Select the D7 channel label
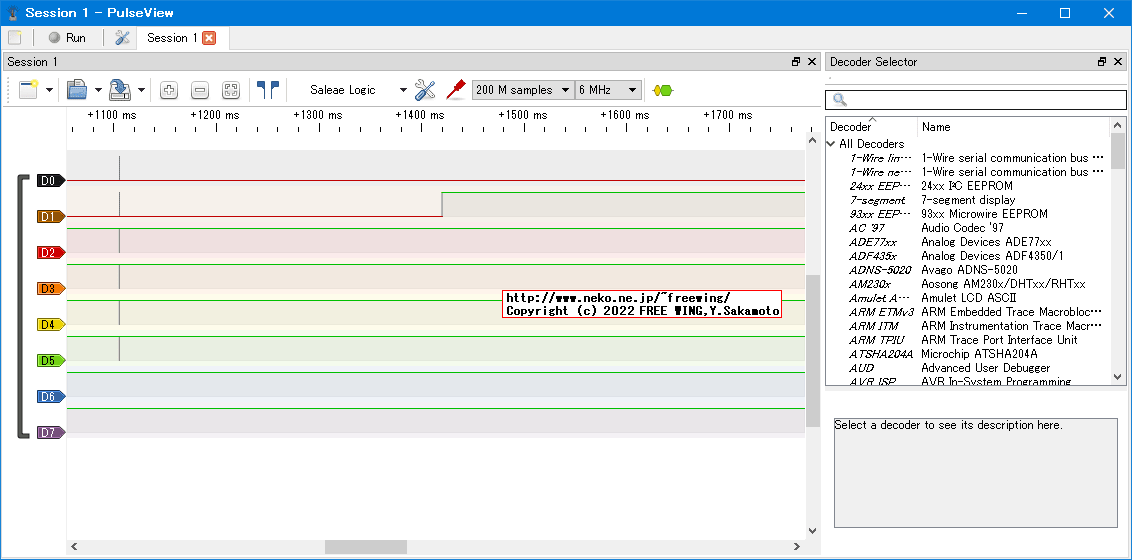Screen dimensions: 1132x560 tap(51, 433)
